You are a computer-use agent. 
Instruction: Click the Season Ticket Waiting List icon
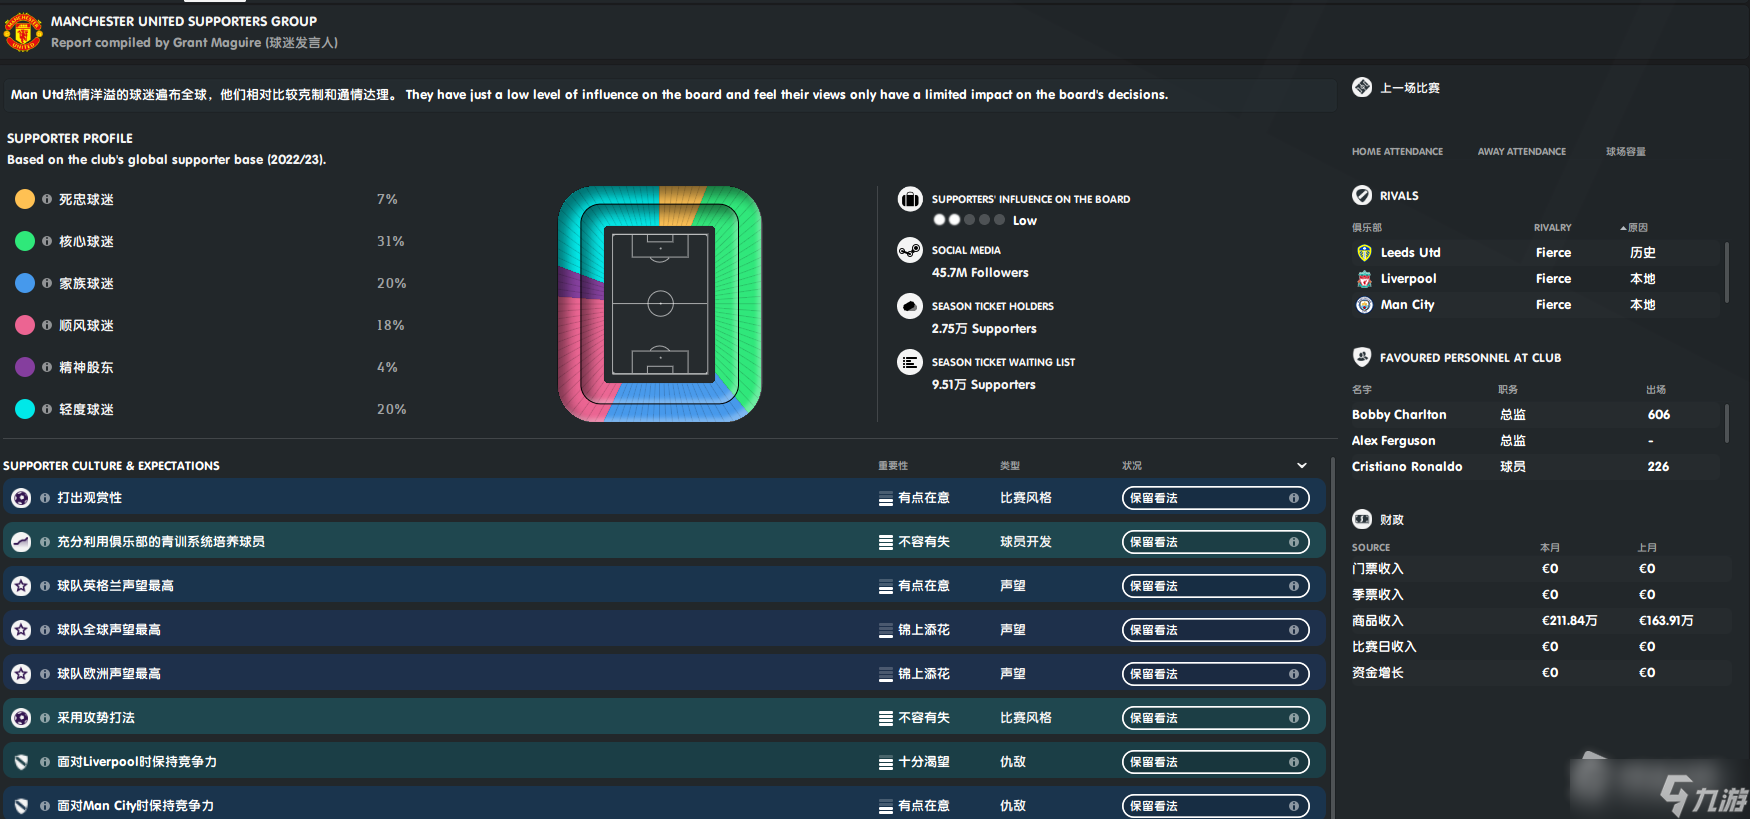[910, 362]
